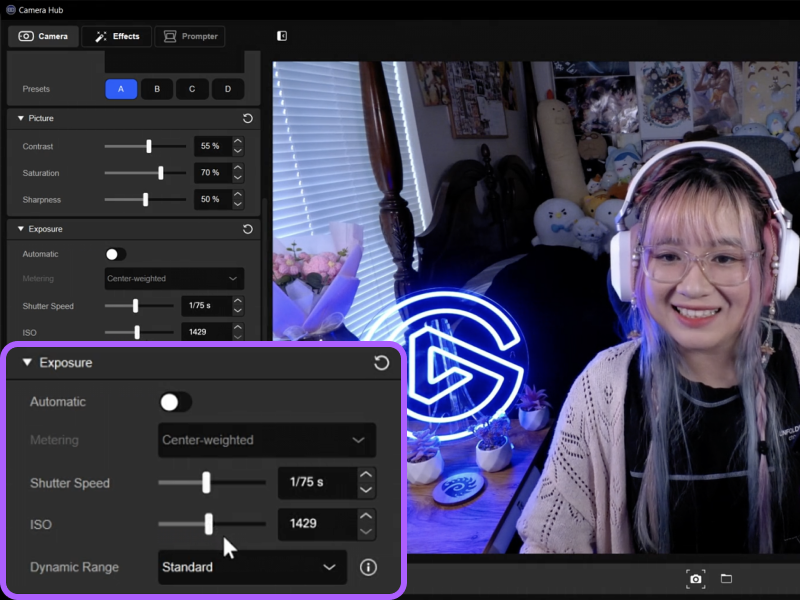Open the Dynamic Range dropdown set to Standard
The width and height of the screenshot is (800, 600).
[252, 567]
